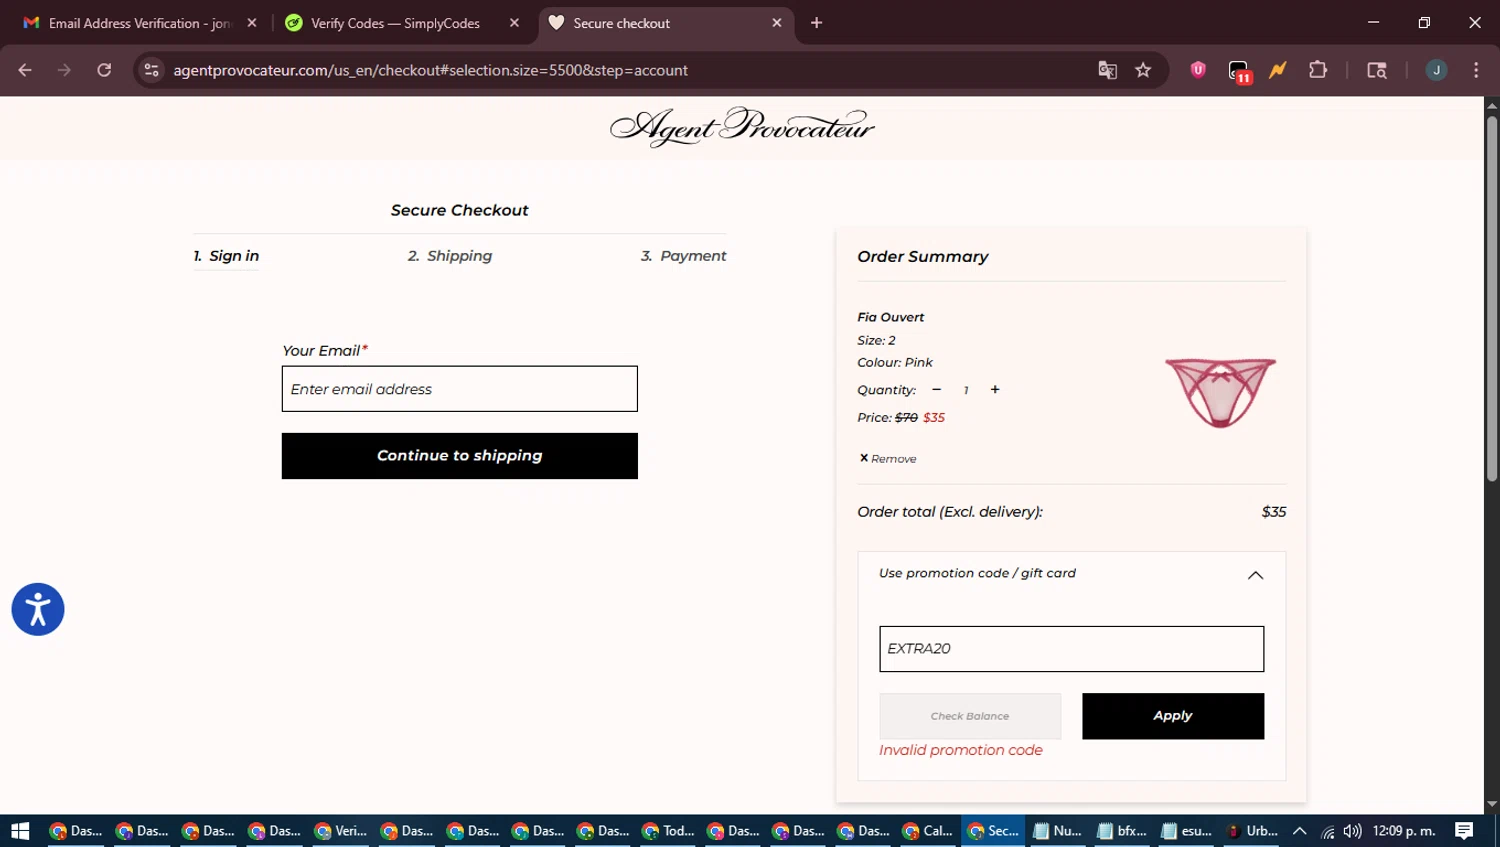Go back using the browser back arrow
This screenshot has width=1500, height=847.
[x=25, y=70]
